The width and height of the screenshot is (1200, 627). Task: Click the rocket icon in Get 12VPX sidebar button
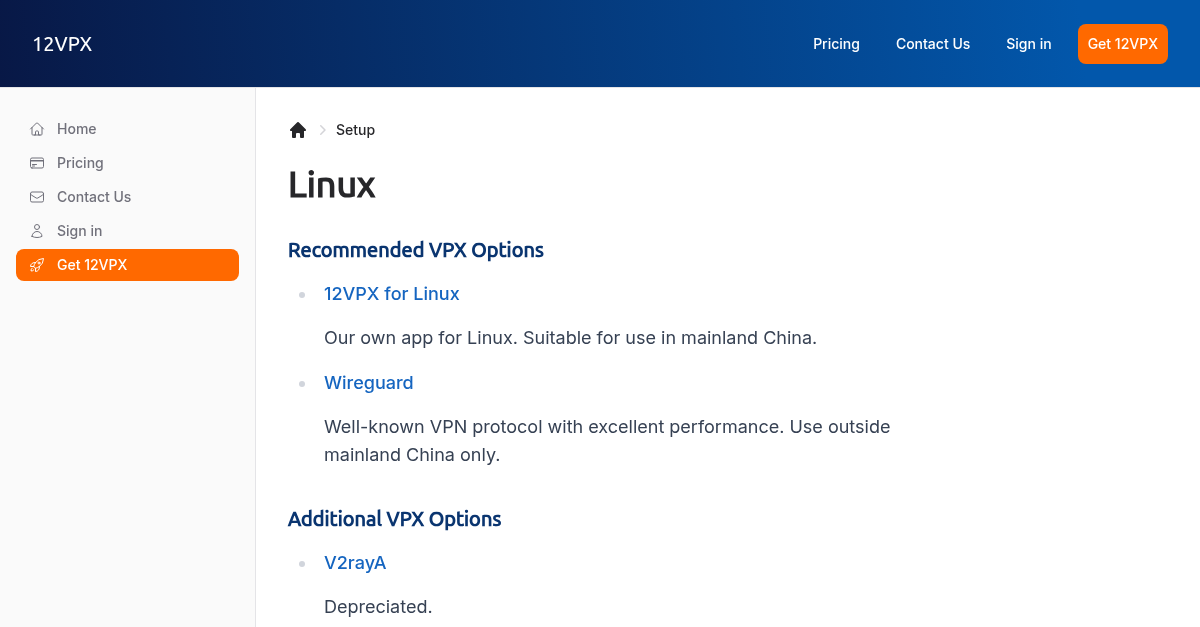pyautogui.click(x=37, y=265)
